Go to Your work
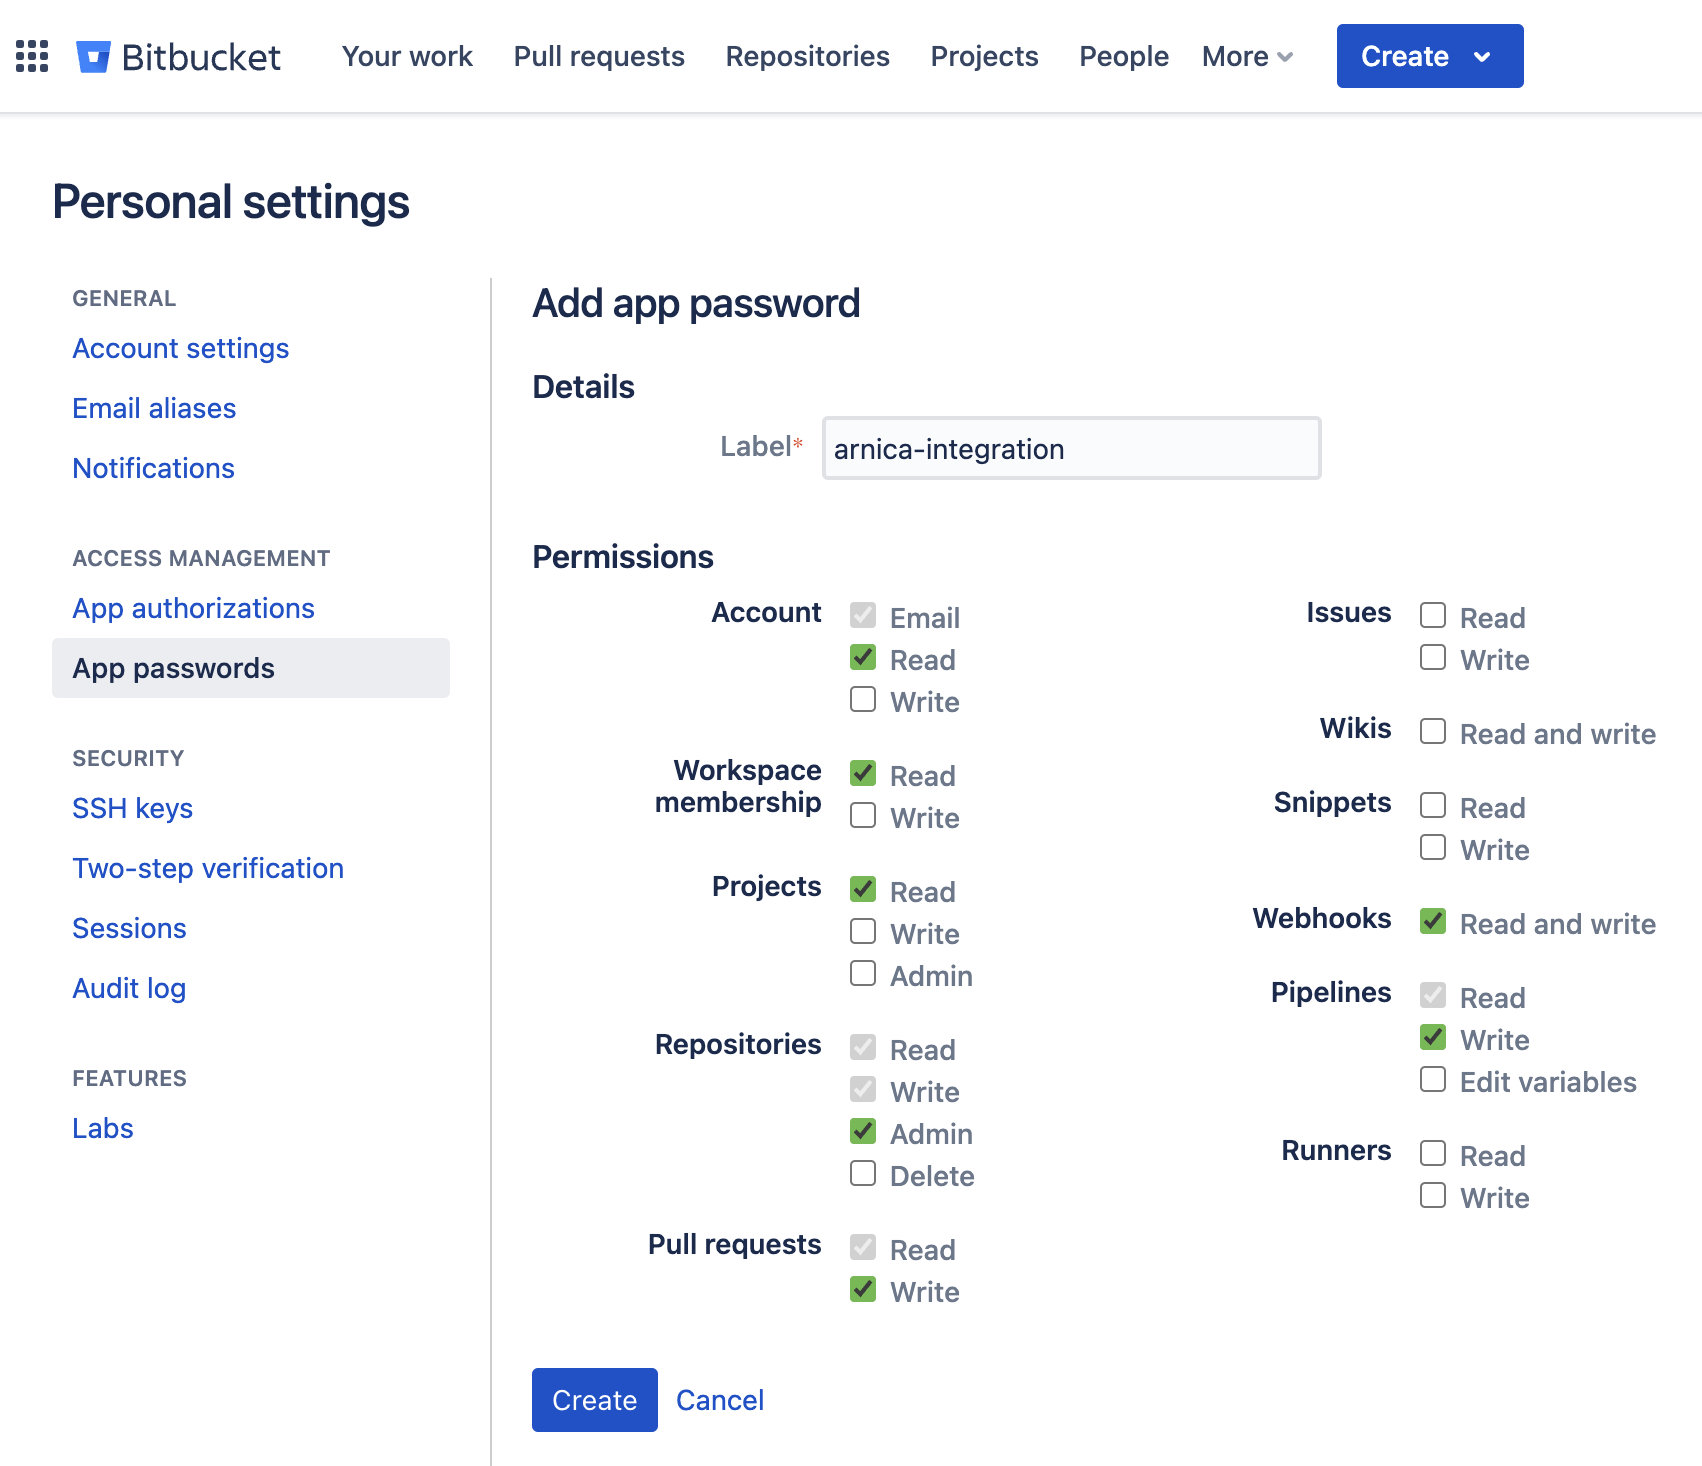This screenshot has width=1702, height=1466. coord(407,57)
